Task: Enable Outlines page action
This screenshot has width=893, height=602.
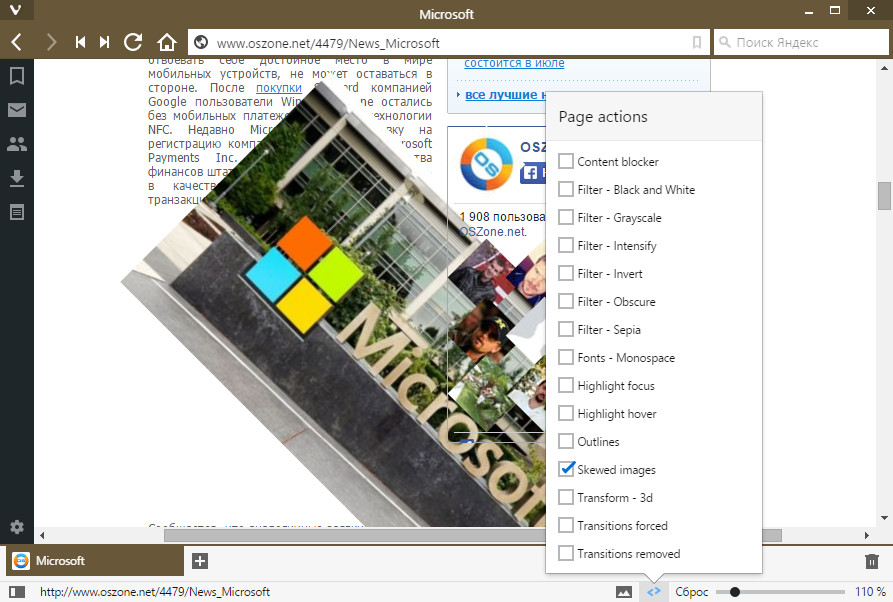Action: [566, 441]
